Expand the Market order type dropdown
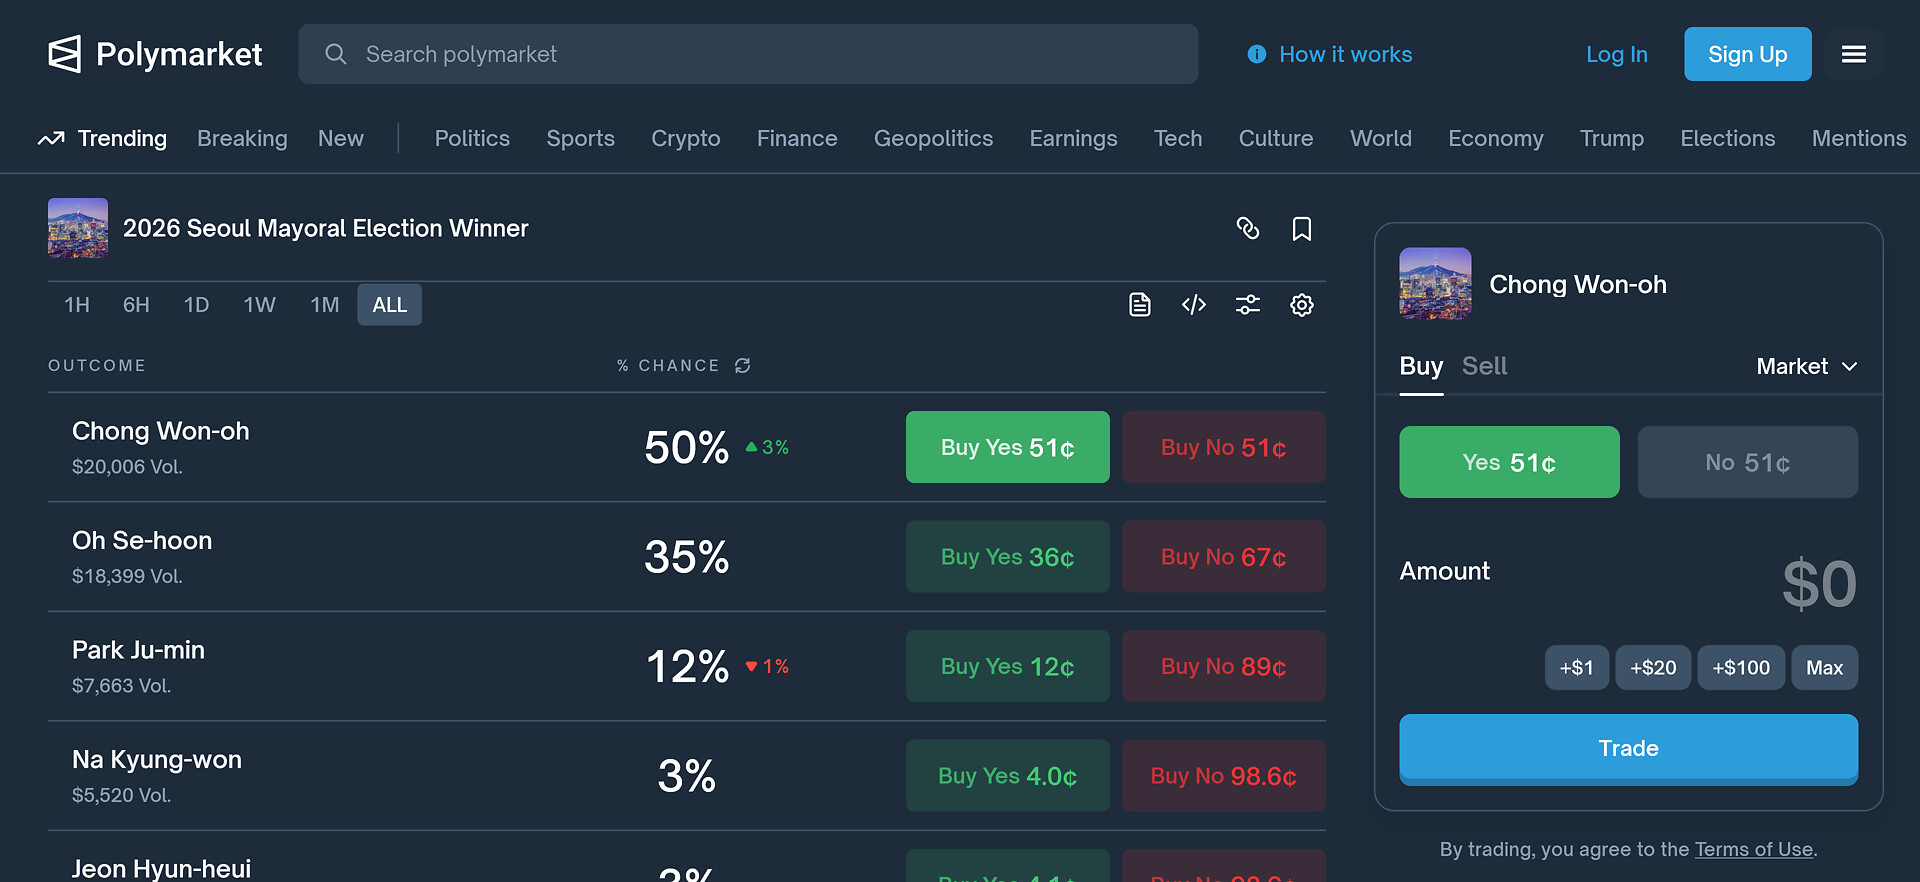This screenshot has width=1920, height=882. pyautogui.click(x=1807, y=367)
